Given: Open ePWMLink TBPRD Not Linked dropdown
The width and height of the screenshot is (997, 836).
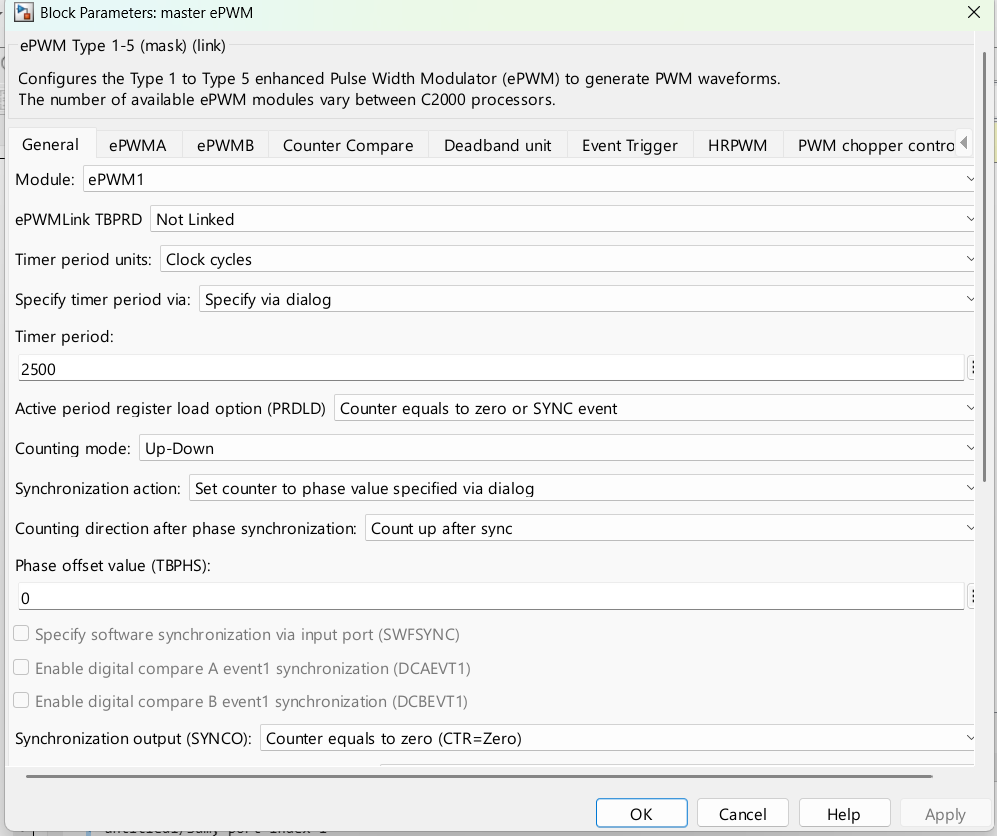Looking at the screenshot, I should [563, 219].
